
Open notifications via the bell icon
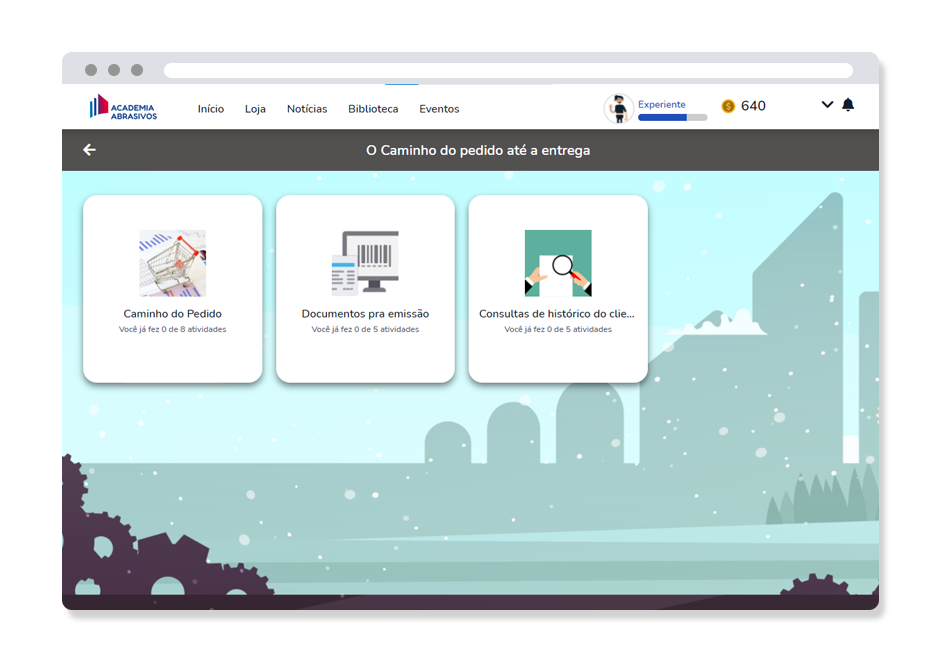pyautogui.click(x=848, y=105)
